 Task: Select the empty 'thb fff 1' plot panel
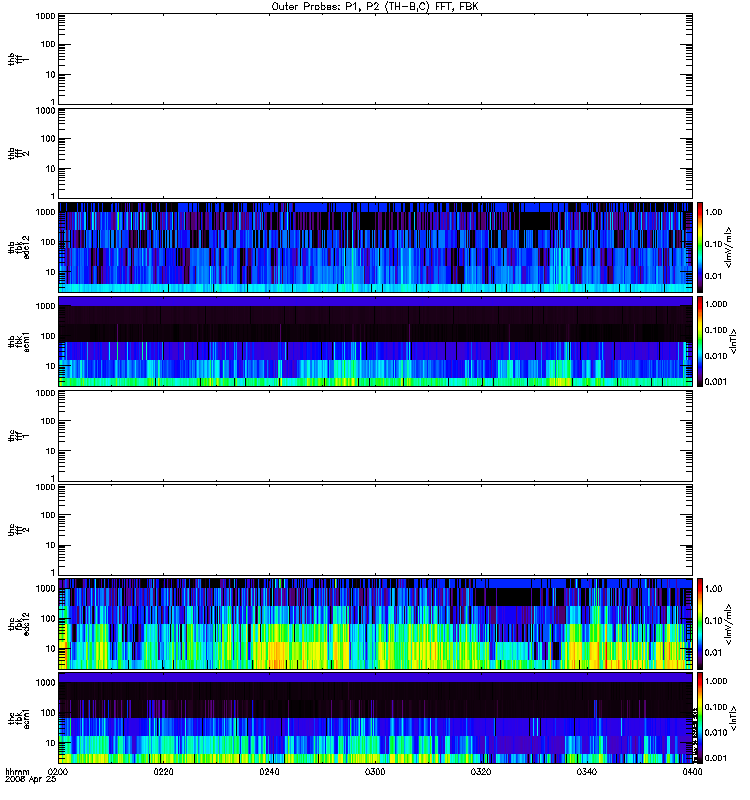tap(376, 59)
